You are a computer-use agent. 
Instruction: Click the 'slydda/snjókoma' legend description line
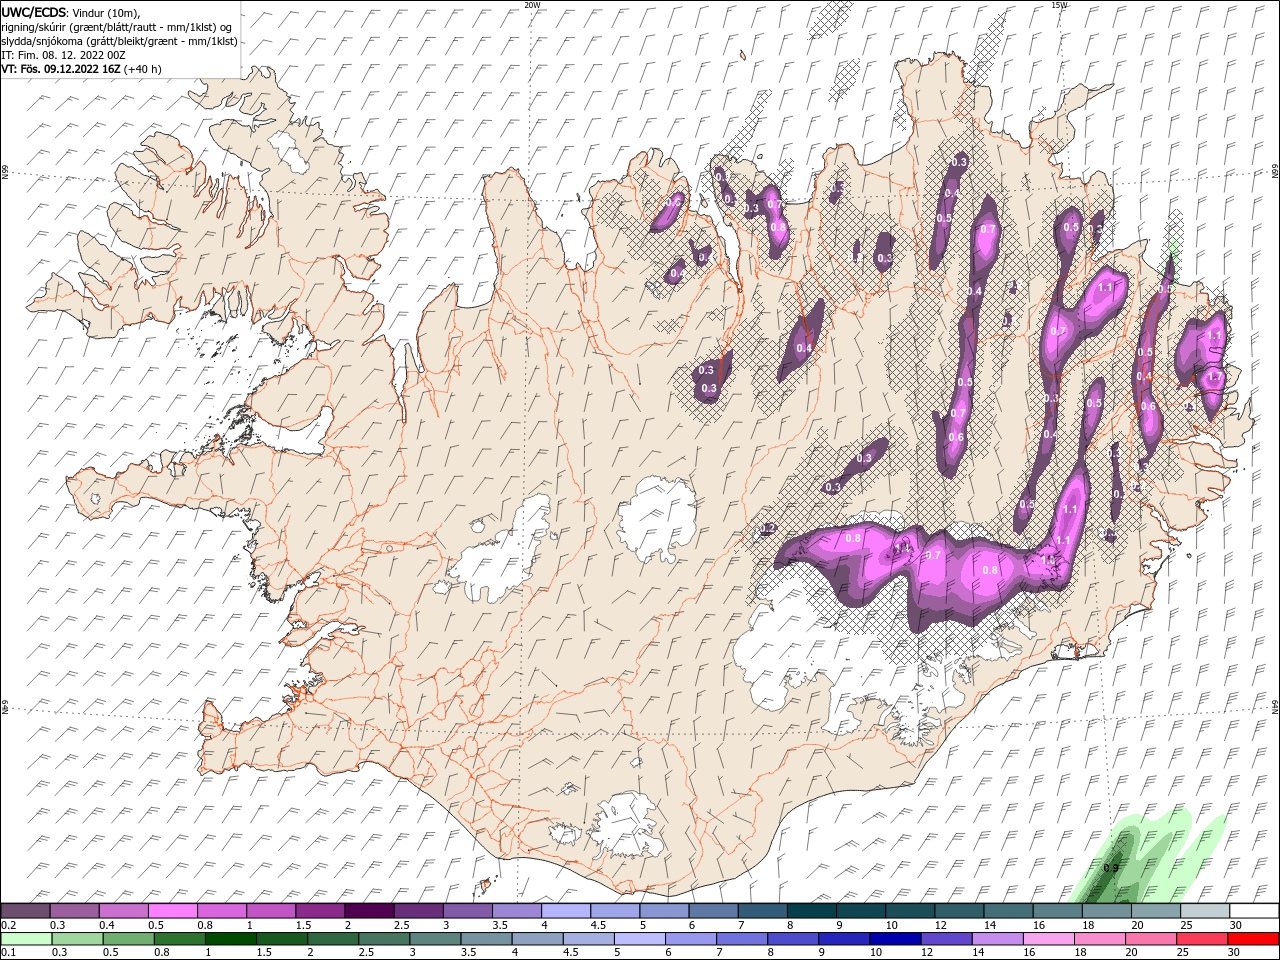pyautogui.click(x=119, y=41)
